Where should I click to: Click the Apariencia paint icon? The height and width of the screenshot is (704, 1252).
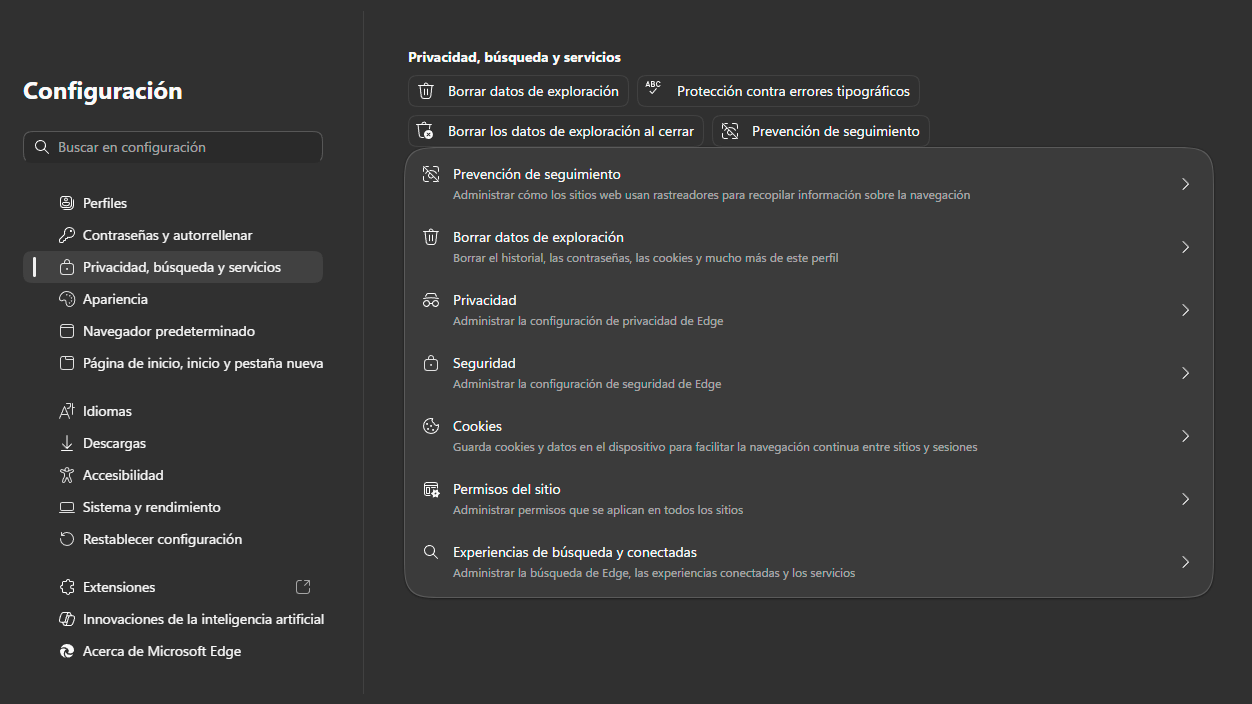pos(65,299)
